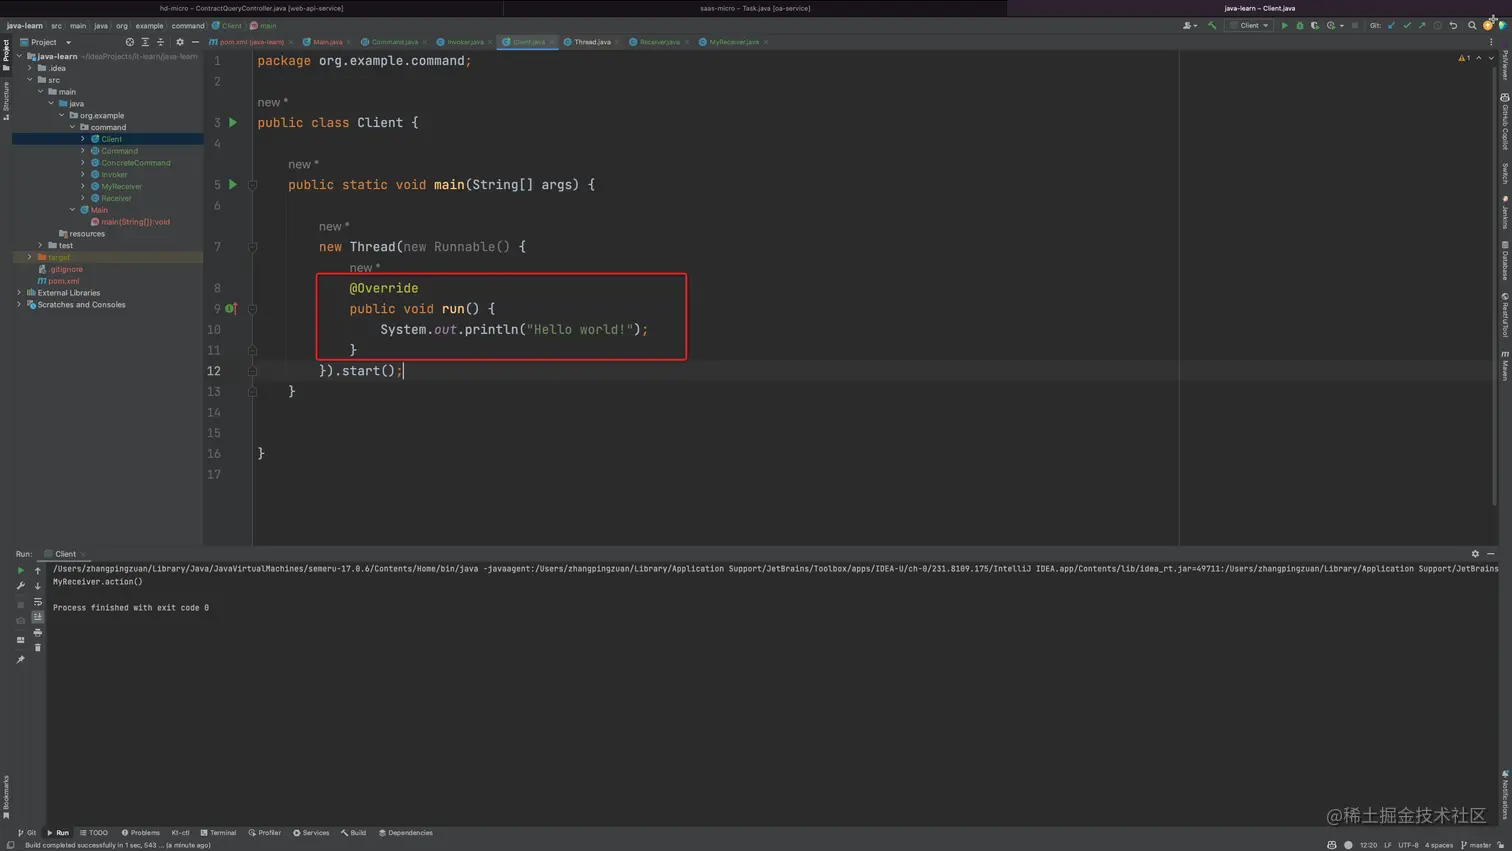
Task: Click the 4 spaces indent status widget
Action: pyautogui.click(x=1439, y=845)
